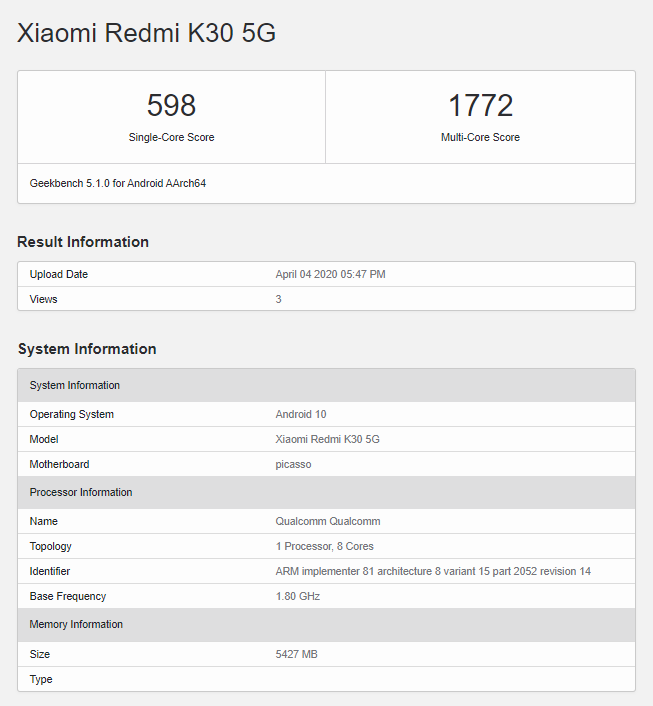653x706 pixels.
Task: Click the Base Frequency label
Action: [68, 596]
